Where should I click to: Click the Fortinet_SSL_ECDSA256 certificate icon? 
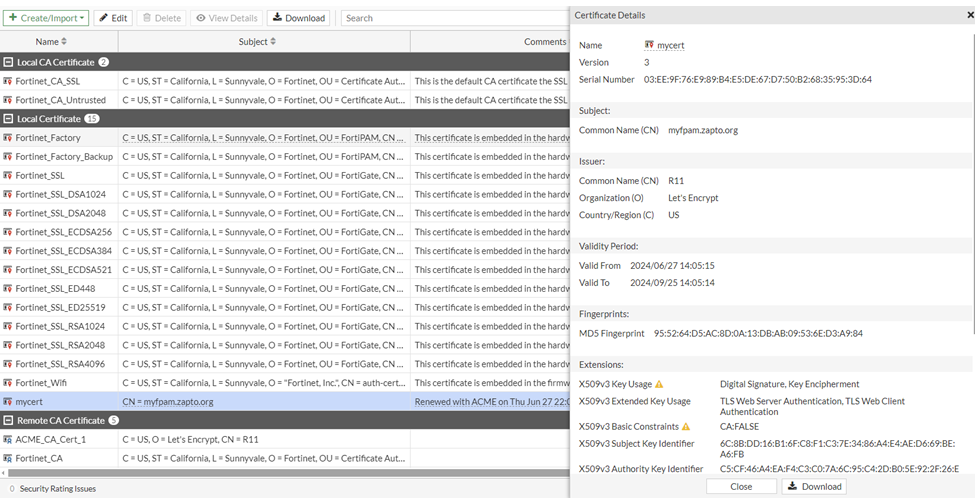pos(7,232)
